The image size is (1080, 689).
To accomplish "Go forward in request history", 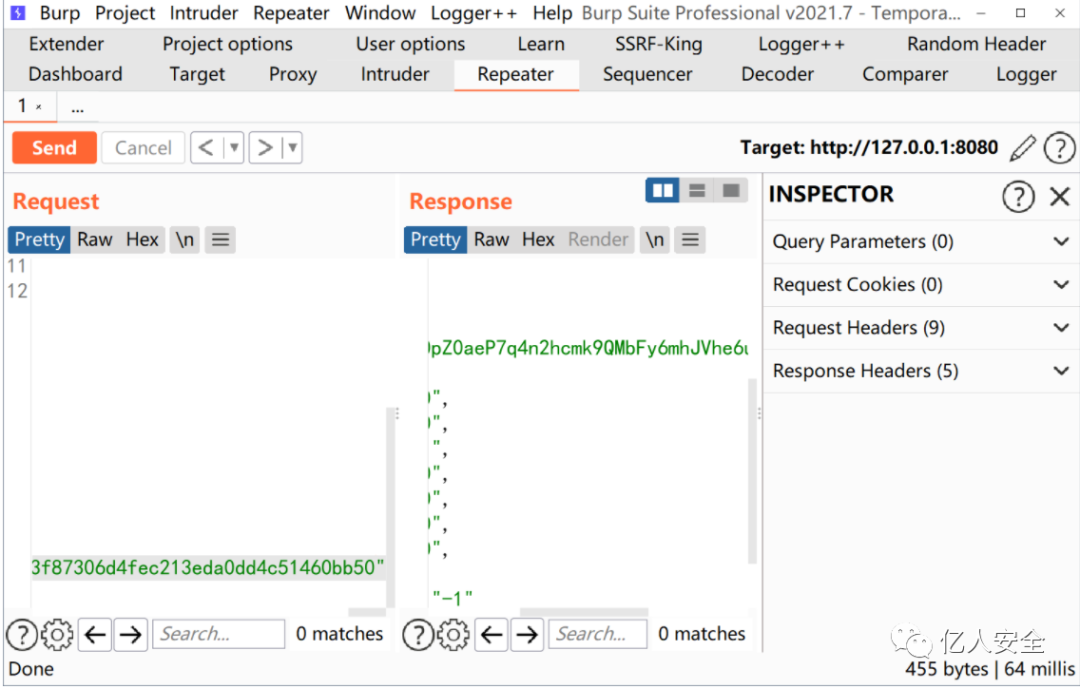I will pos(265,147).
